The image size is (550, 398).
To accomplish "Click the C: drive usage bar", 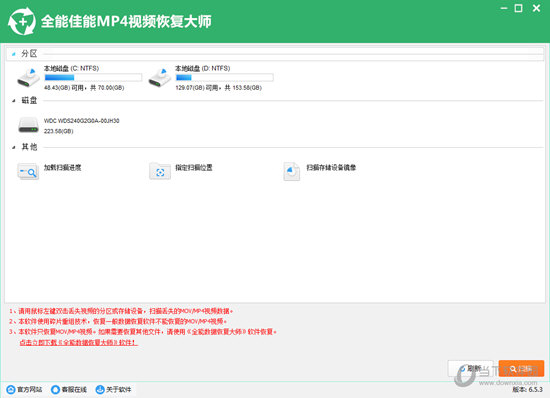I will click(x=93, y=77).
